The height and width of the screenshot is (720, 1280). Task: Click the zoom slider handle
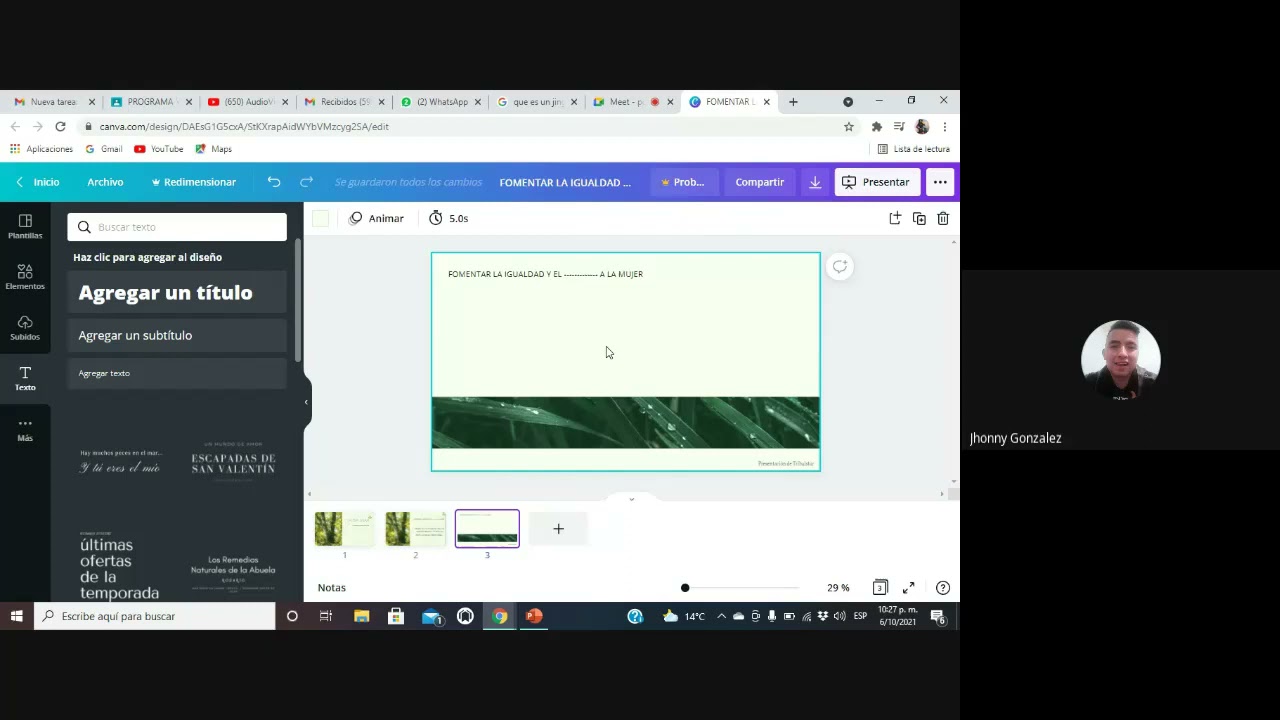pyautogui.click(x=685, y=587)
